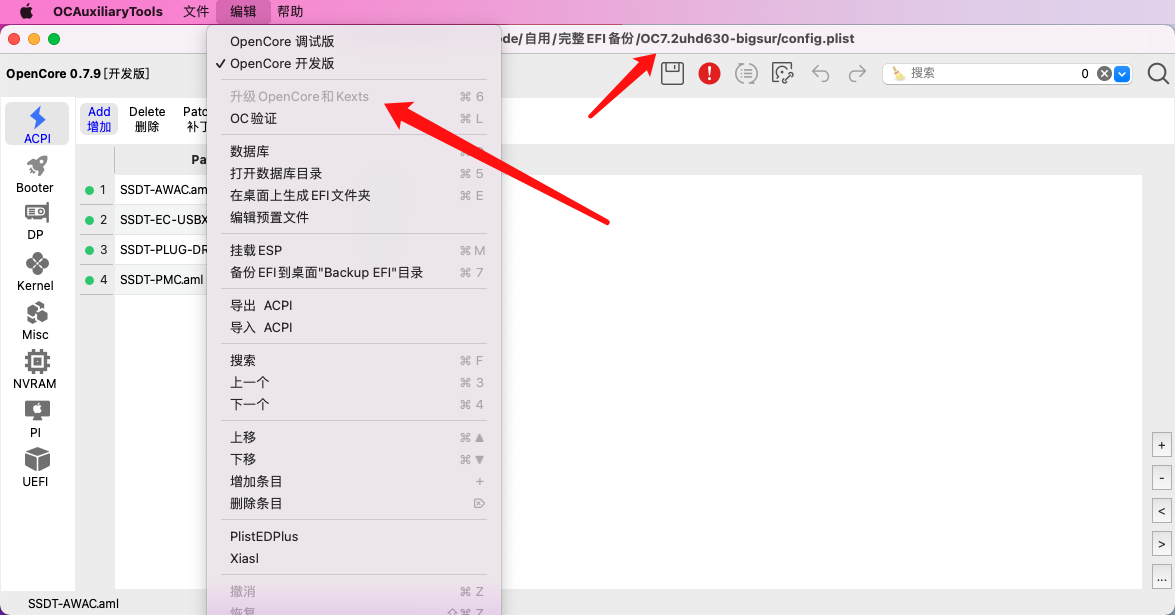
Task: Select the SSDT-PLUG-DR row
Action: tap(161, 249)
